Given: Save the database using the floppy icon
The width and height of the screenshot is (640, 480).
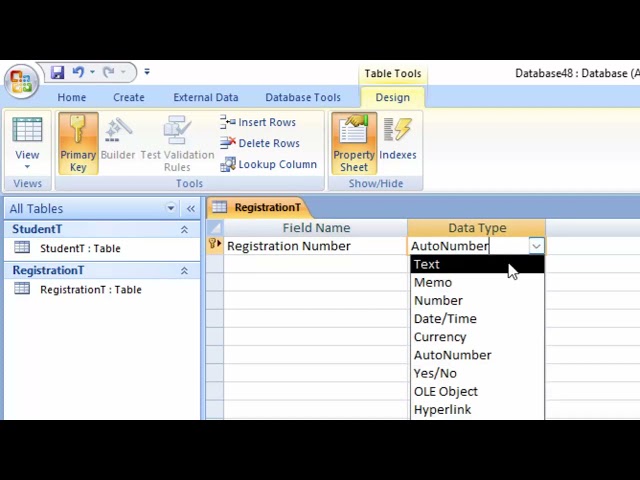Looking at the screenshot, I should (58, 73).
